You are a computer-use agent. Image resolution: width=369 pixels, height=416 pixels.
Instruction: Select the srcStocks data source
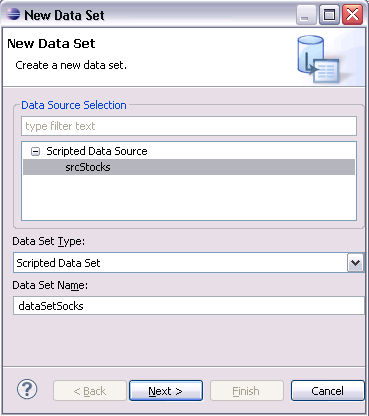click(189, 167)
